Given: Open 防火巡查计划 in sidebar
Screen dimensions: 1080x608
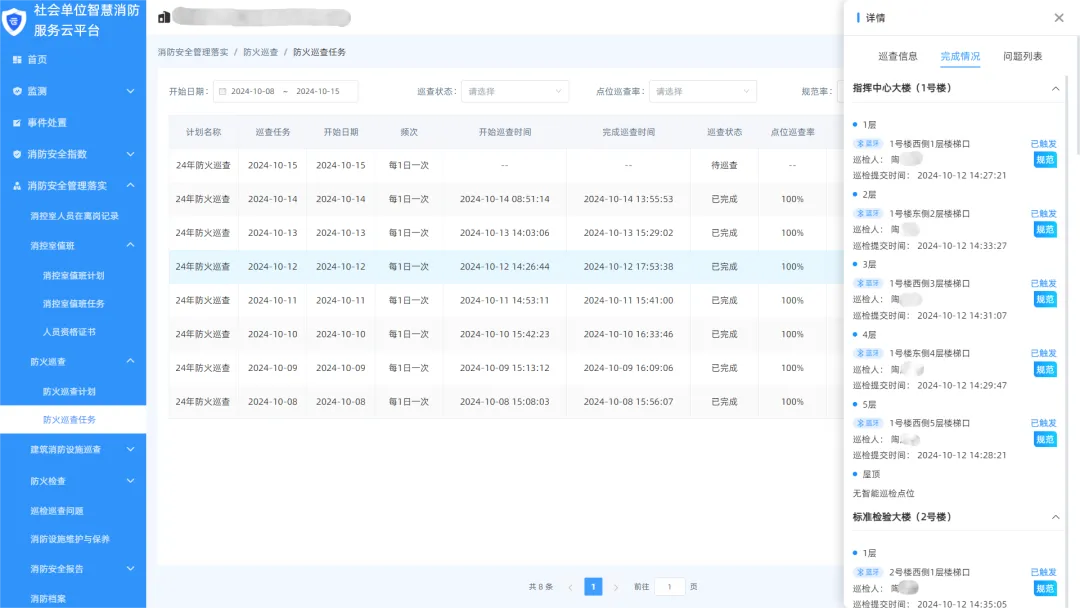Looking at the screenshot, I should click(x=69, y=392).
